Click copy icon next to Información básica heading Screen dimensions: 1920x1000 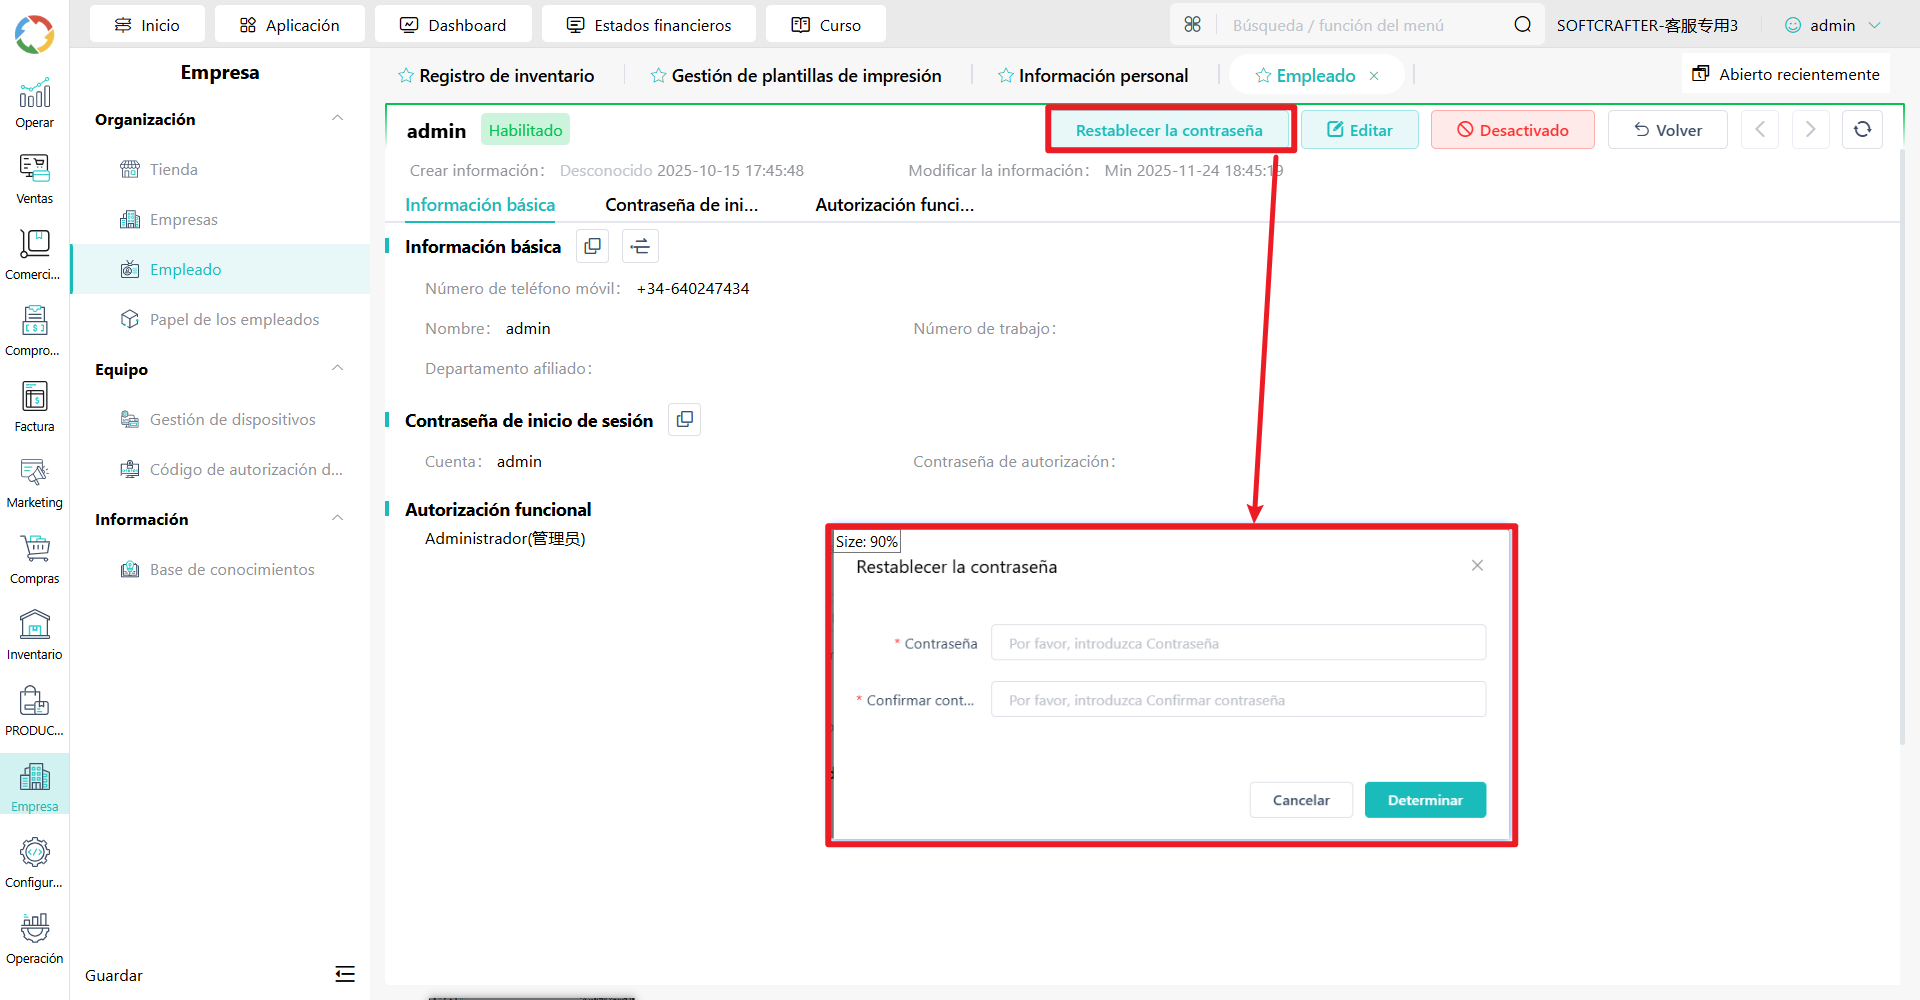pos(593,246)
